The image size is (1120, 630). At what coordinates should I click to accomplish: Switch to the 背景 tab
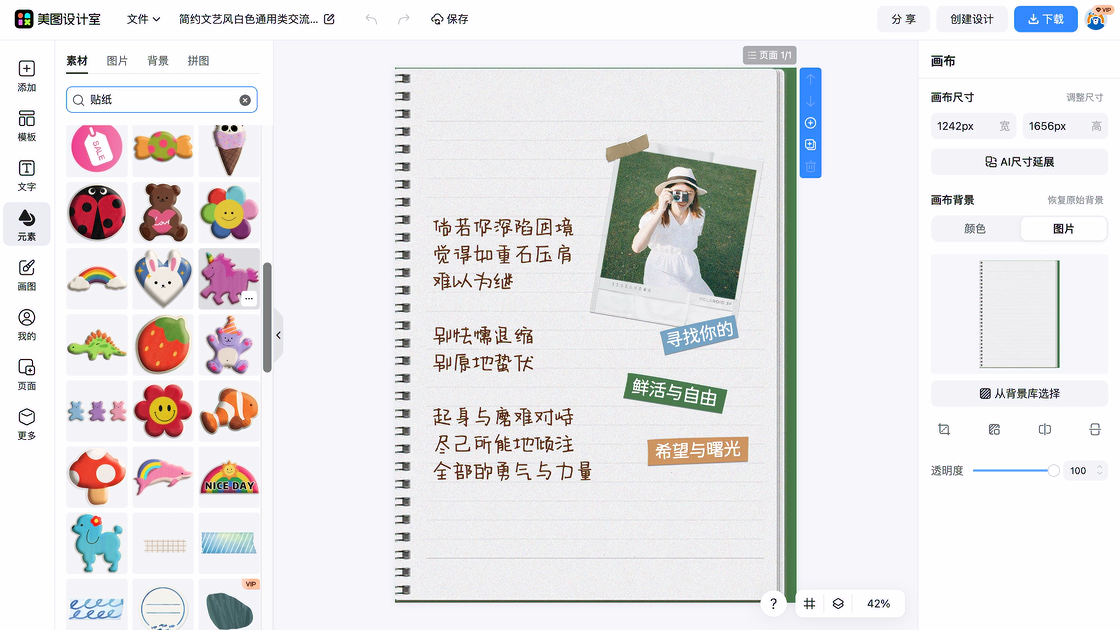(158, 61)
